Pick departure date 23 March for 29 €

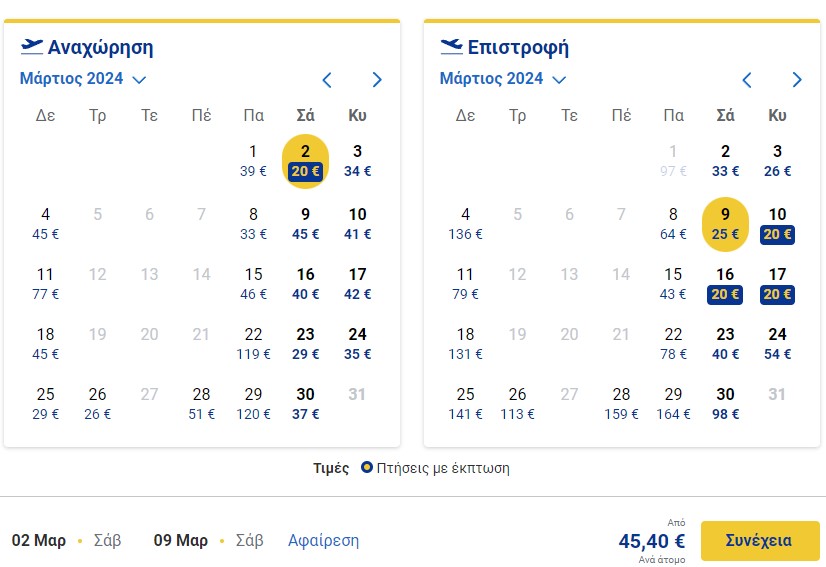pyautogui.click(x=306, y=344)
